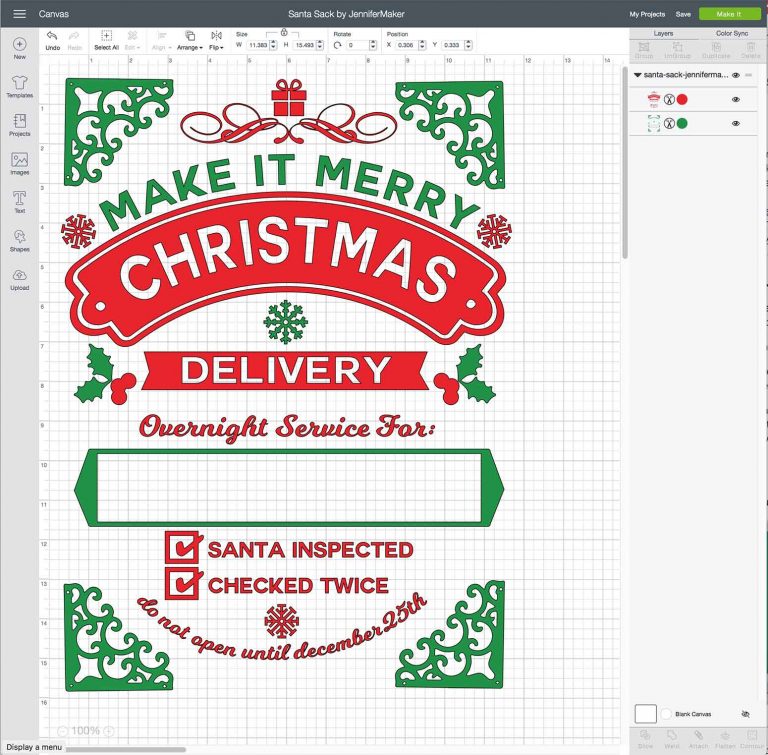The image size is (768, 755).
Task: Open the Projects panel
Action: (x=20, y=121)
